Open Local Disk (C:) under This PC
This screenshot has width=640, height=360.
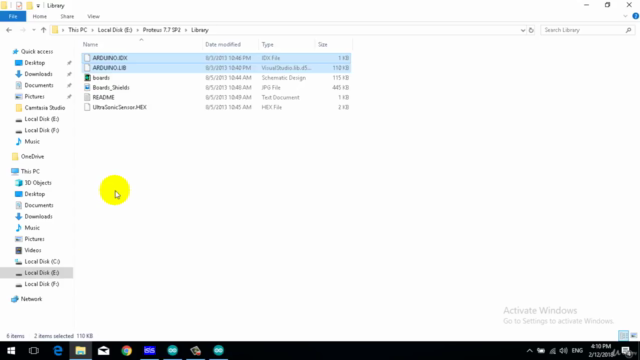[42, 261]
